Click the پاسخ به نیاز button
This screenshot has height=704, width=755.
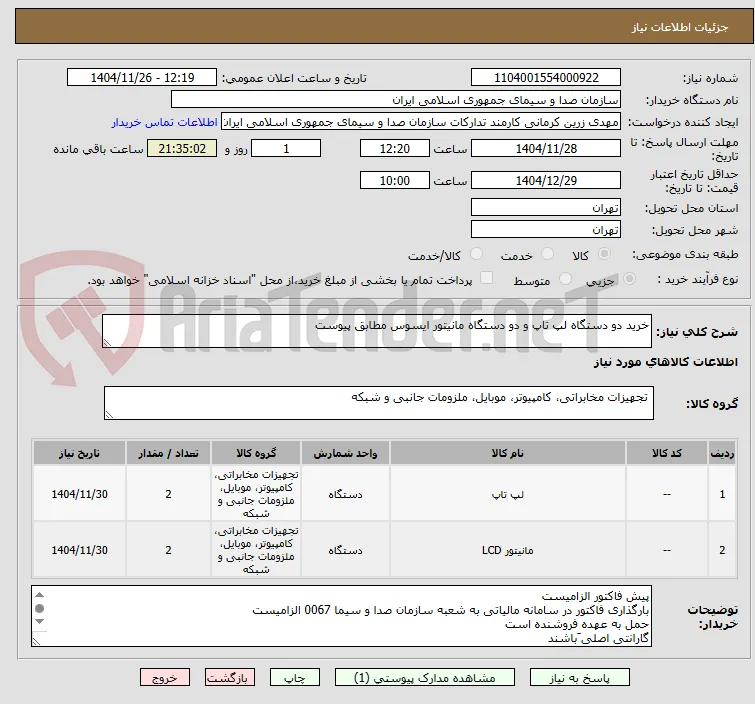[579, 678]
